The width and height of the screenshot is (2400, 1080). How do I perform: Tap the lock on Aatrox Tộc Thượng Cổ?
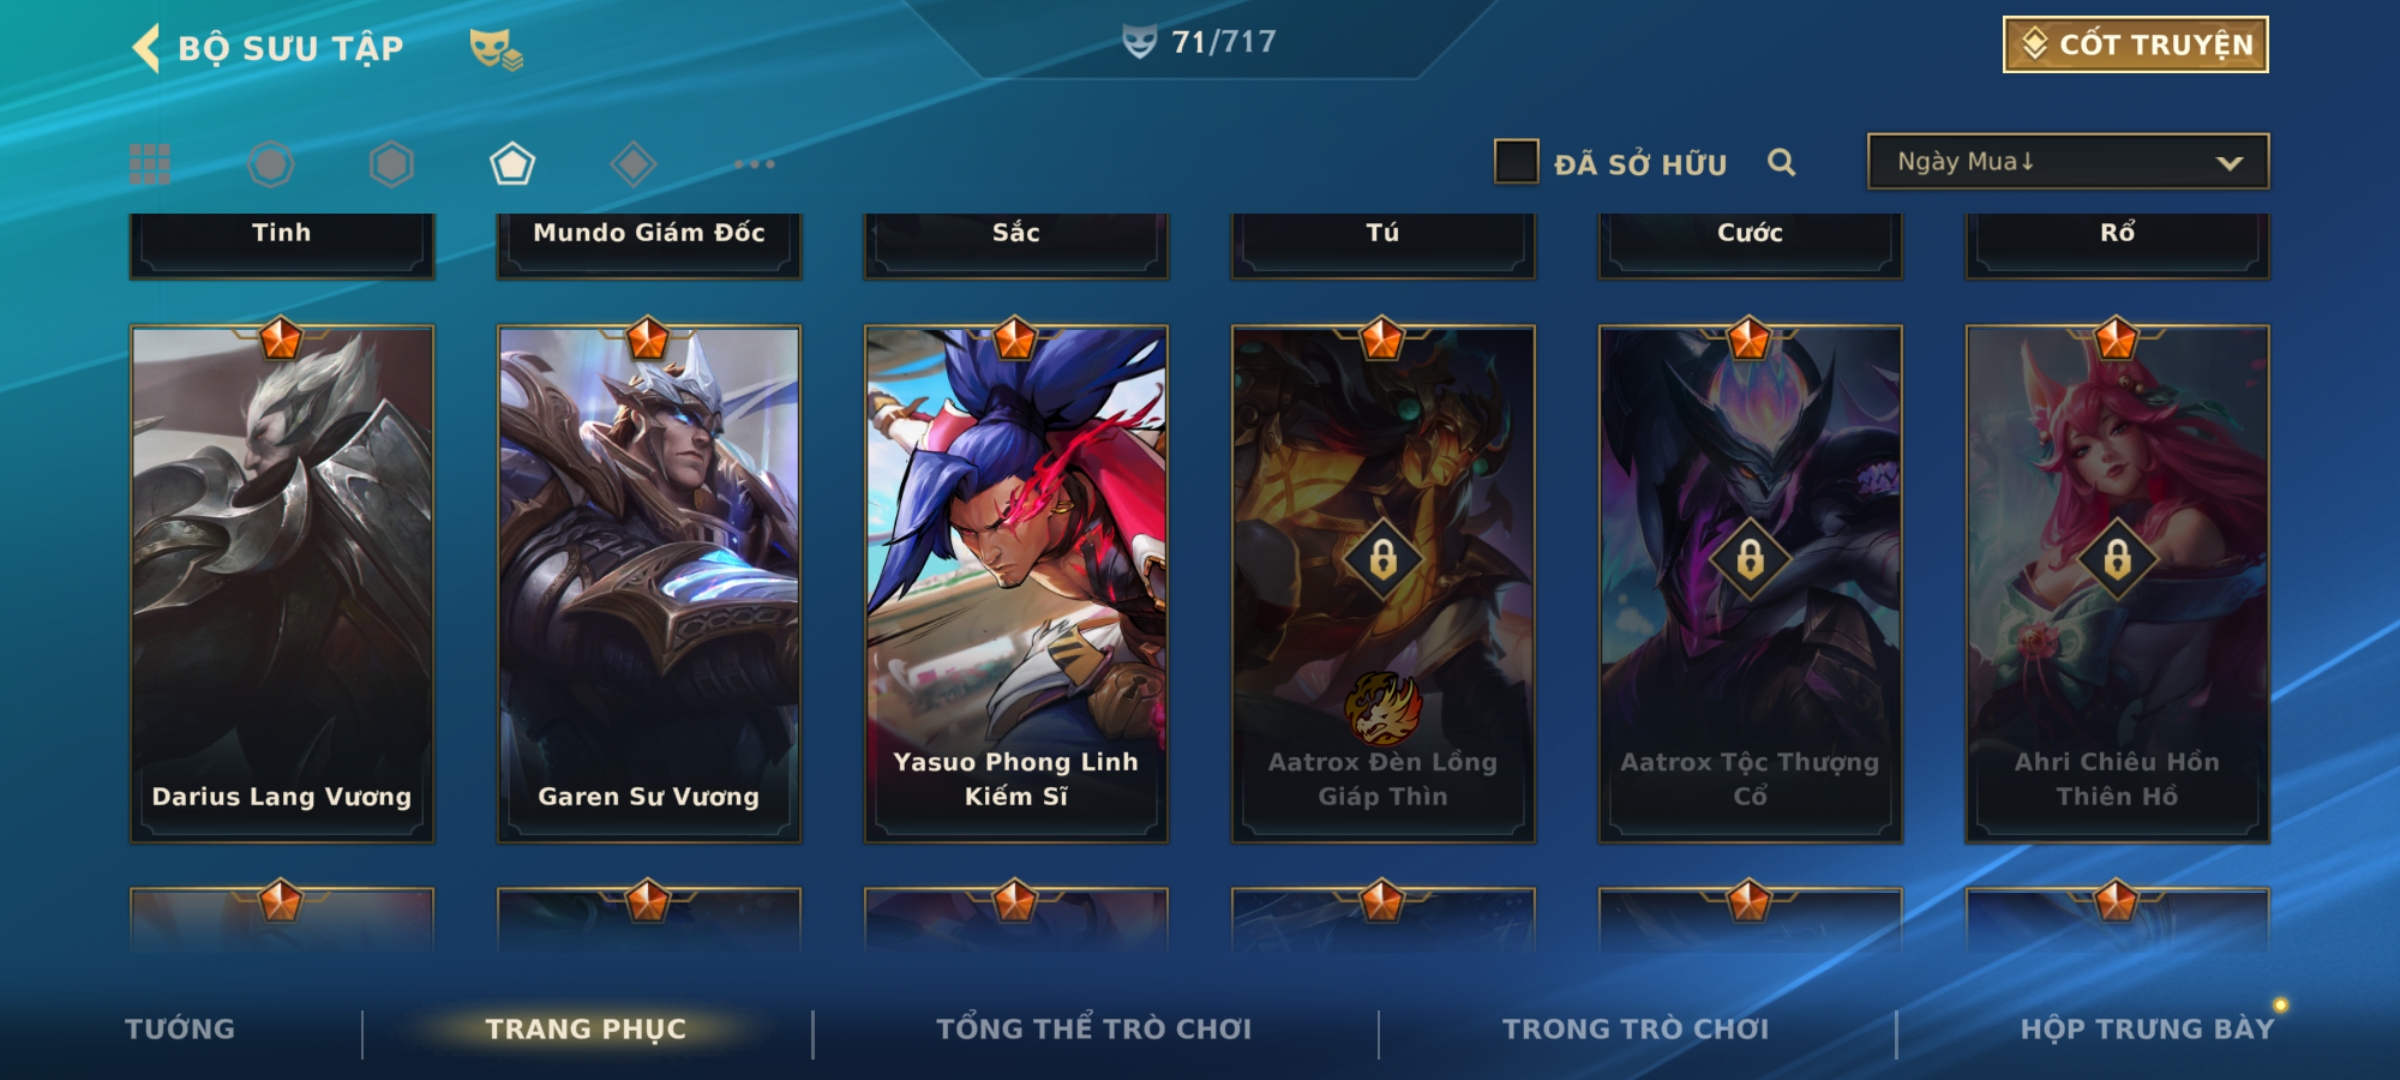[x=1750, y=559]
